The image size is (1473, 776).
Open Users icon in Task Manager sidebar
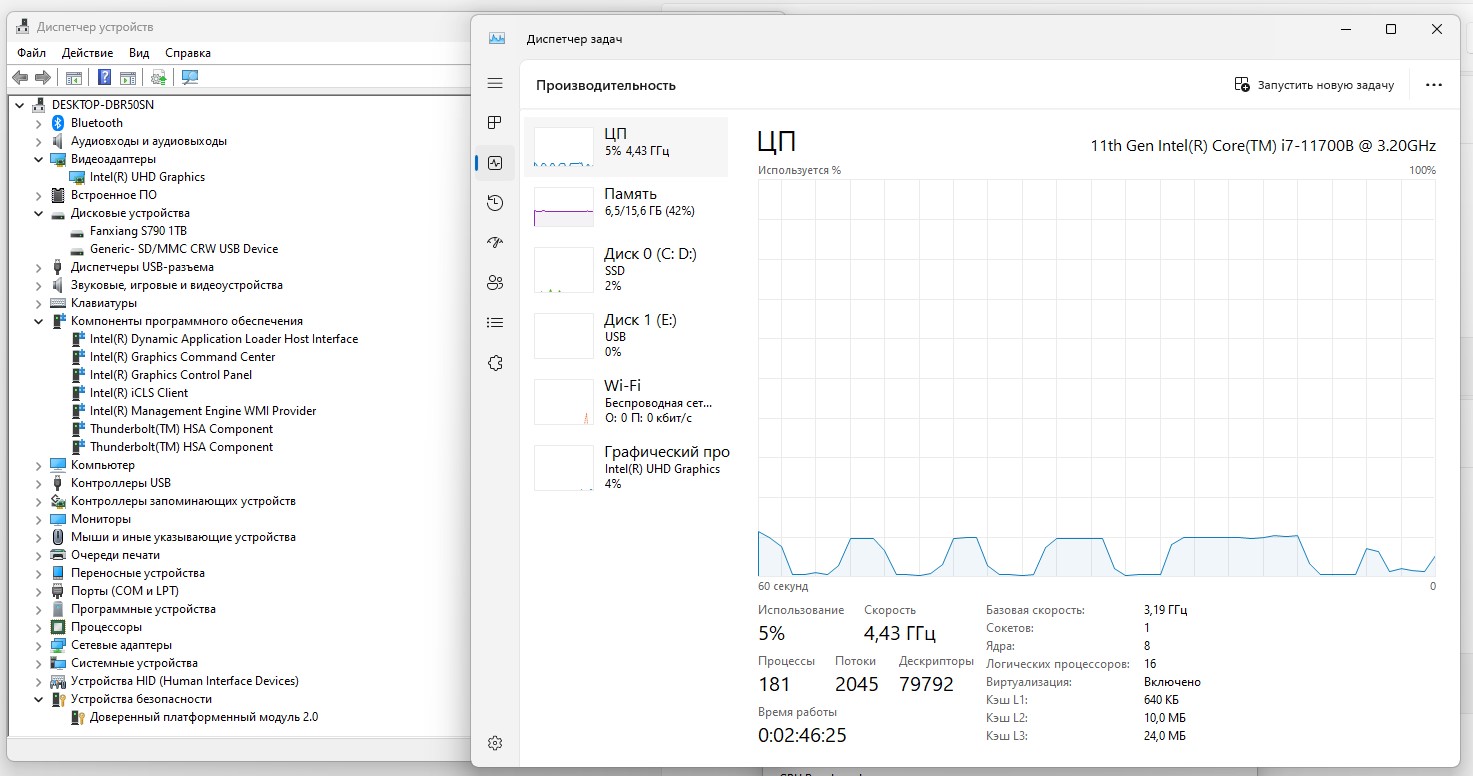click(495, 283)
